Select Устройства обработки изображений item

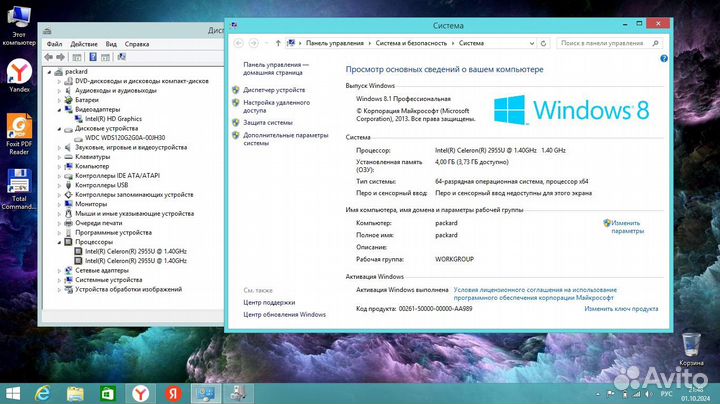point(129,290)
